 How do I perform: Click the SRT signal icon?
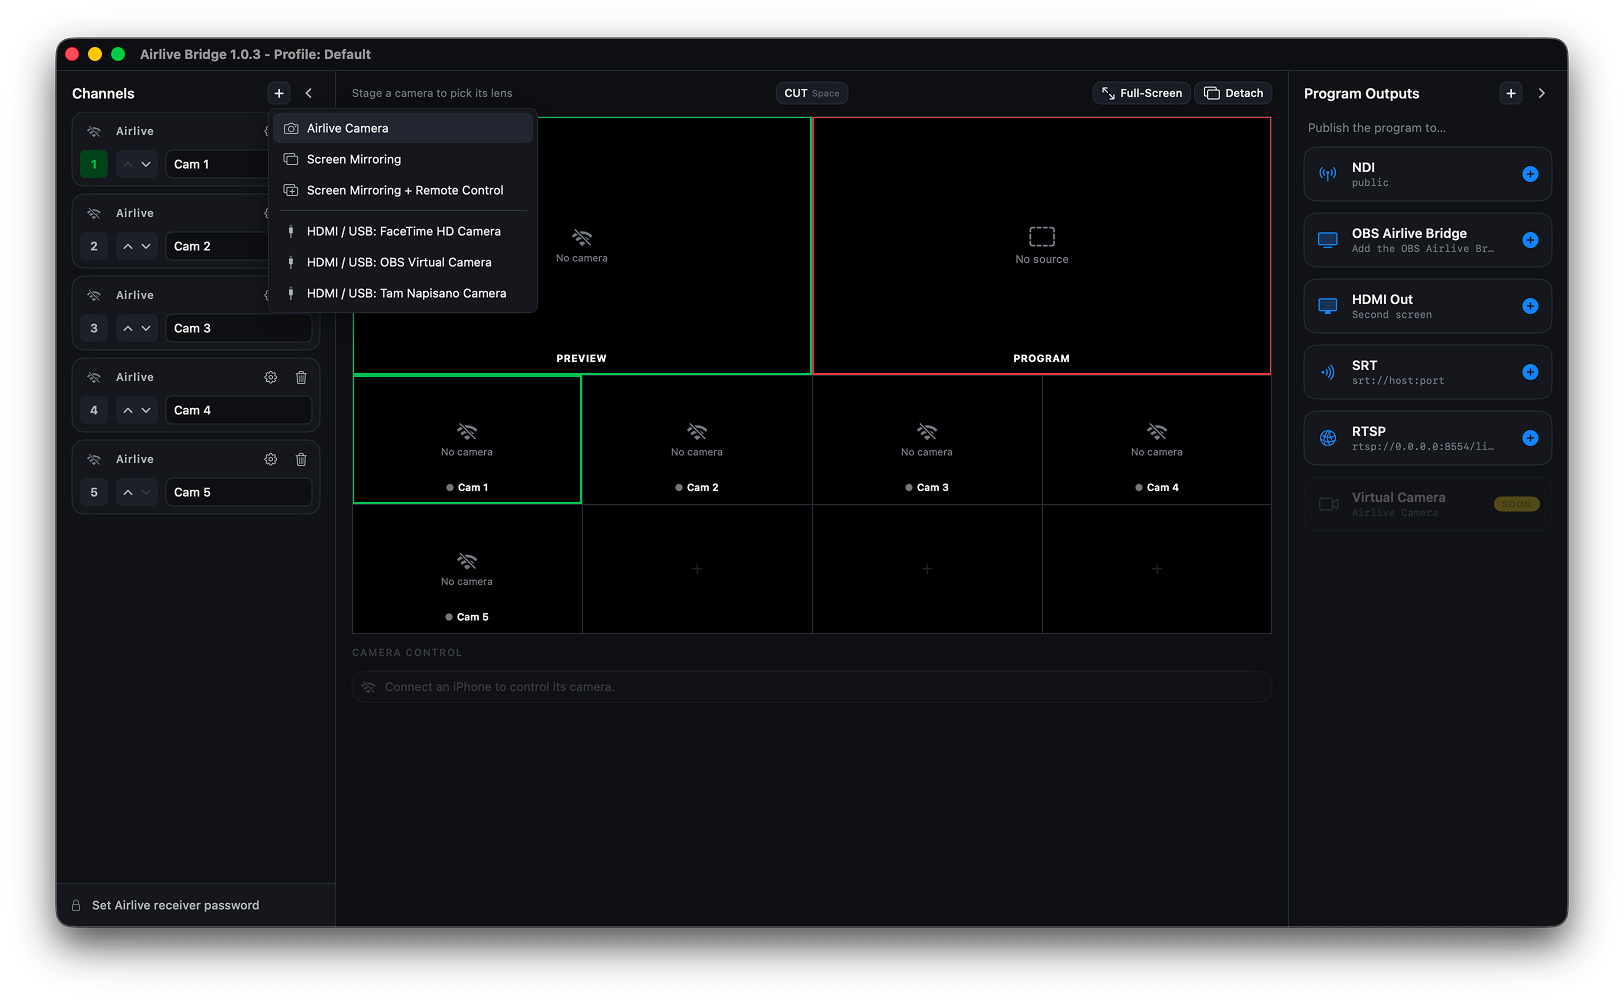(1328, 372)
